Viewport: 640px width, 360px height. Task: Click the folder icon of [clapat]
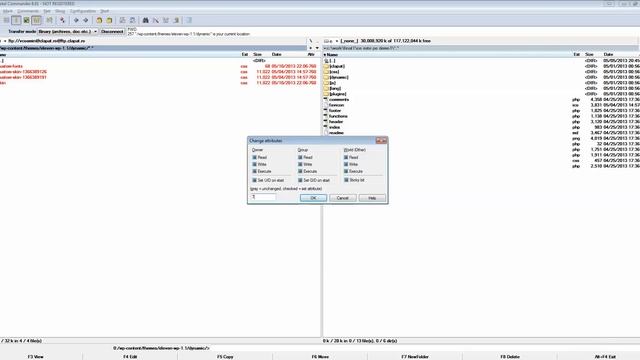pyautogui.click(x=326, y=66)
